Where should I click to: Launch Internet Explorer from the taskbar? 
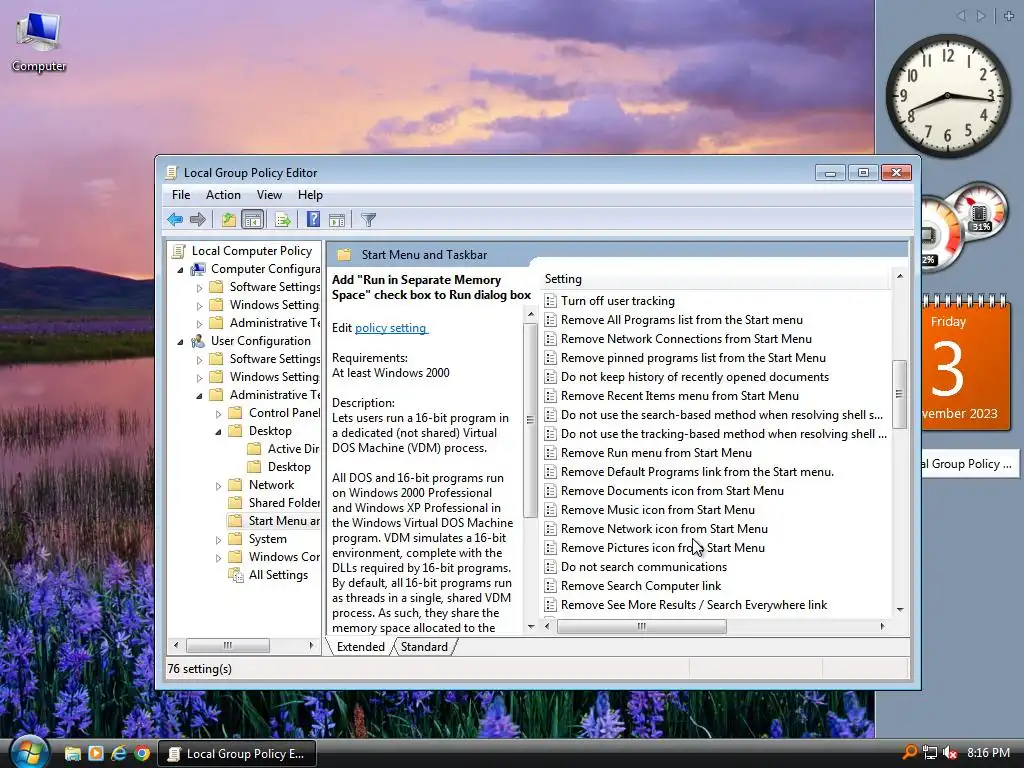[x=118, y=753]
